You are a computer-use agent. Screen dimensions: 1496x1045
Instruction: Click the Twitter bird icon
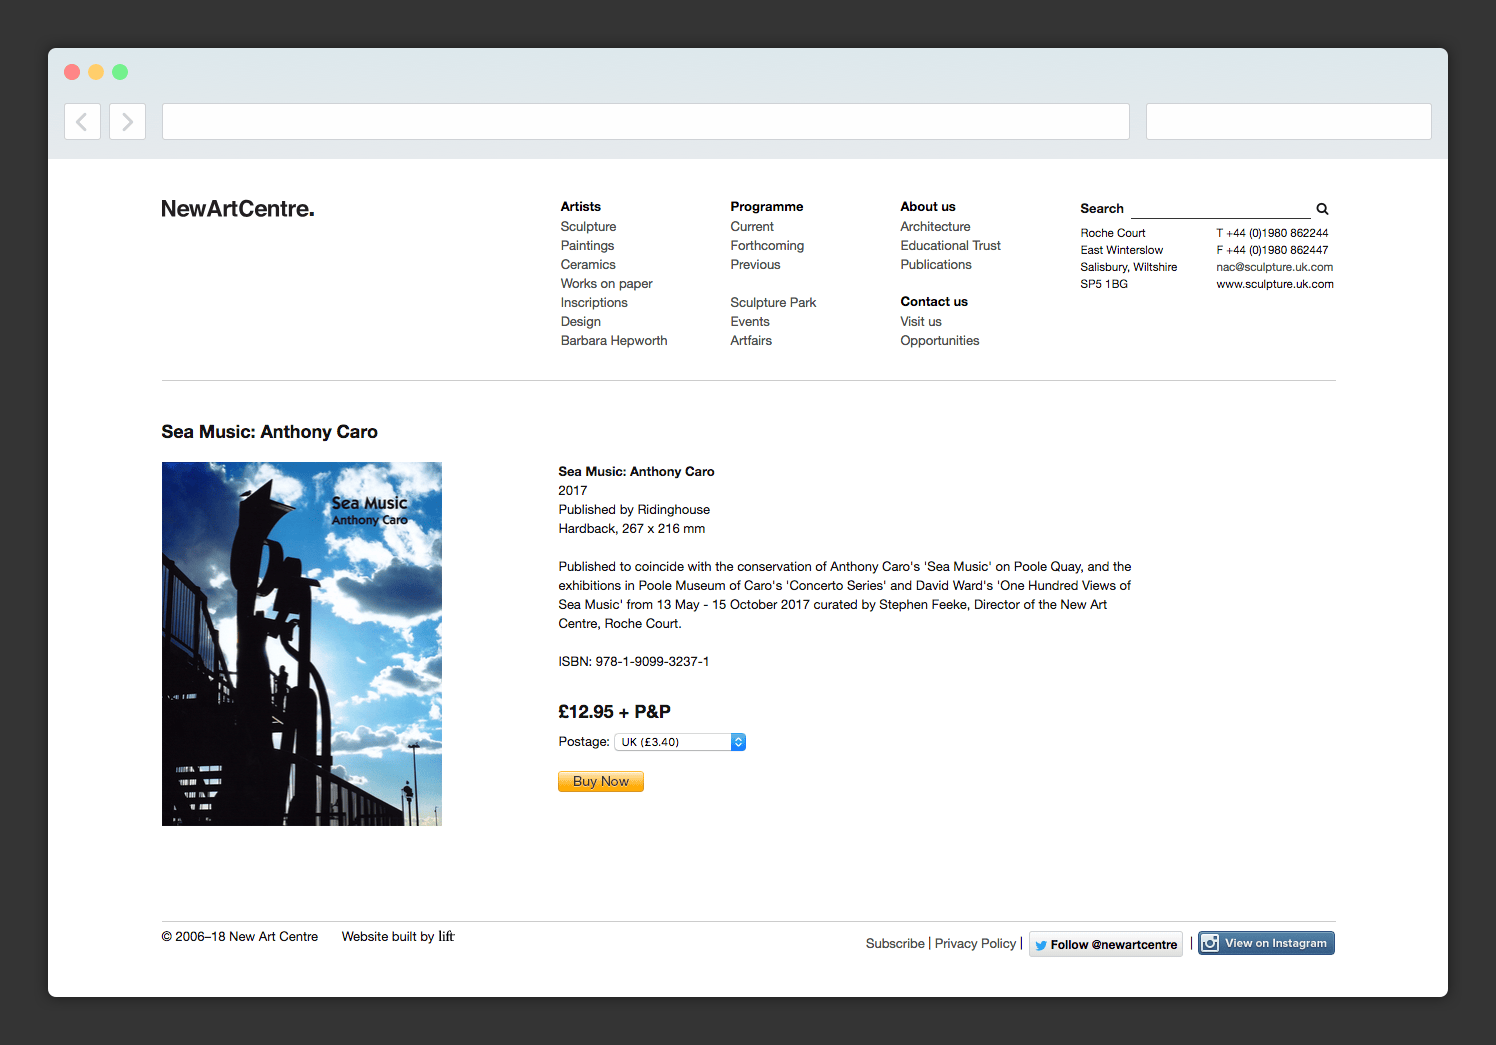[1041, 945]
